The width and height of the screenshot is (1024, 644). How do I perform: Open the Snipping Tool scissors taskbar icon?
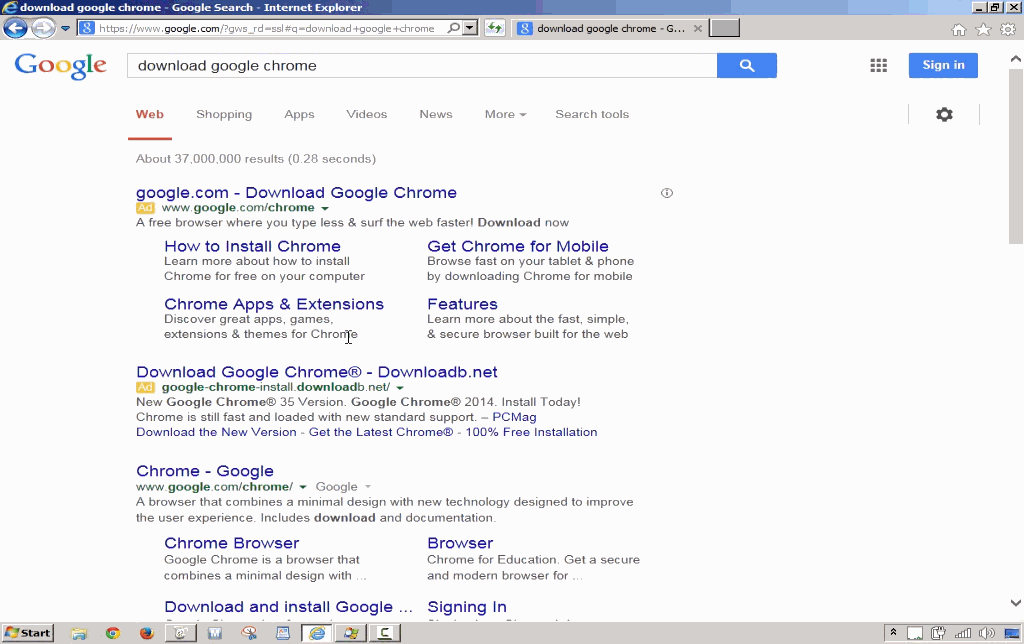tap(249, 633)
